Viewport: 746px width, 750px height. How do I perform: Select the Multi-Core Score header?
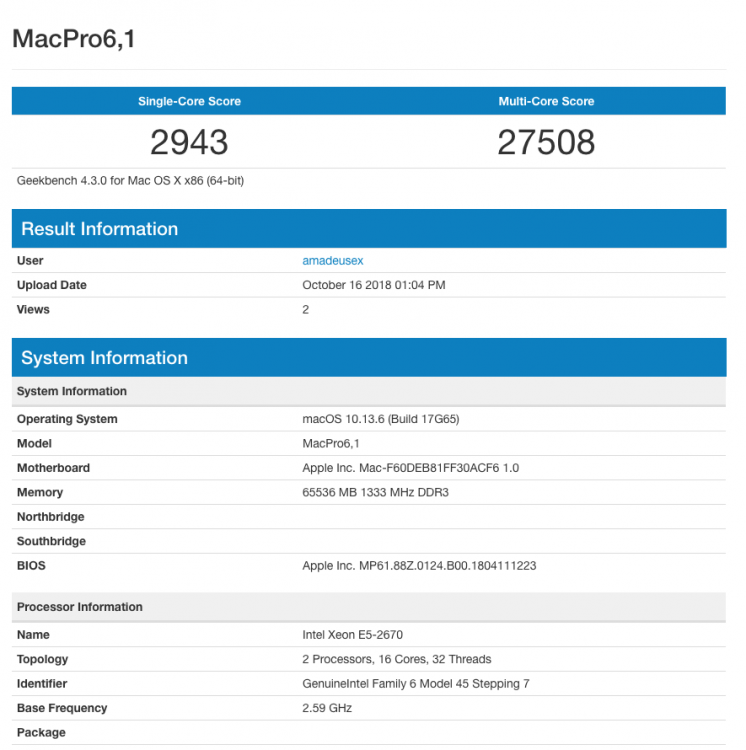[546, 101]
